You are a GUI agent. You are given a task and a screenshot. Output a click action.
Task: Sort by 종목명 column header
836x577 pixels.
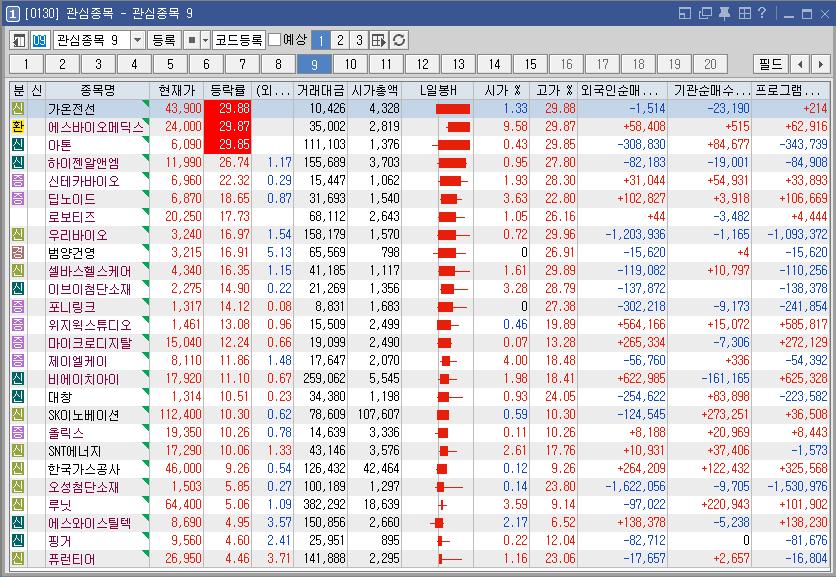(x=98, y=91)
